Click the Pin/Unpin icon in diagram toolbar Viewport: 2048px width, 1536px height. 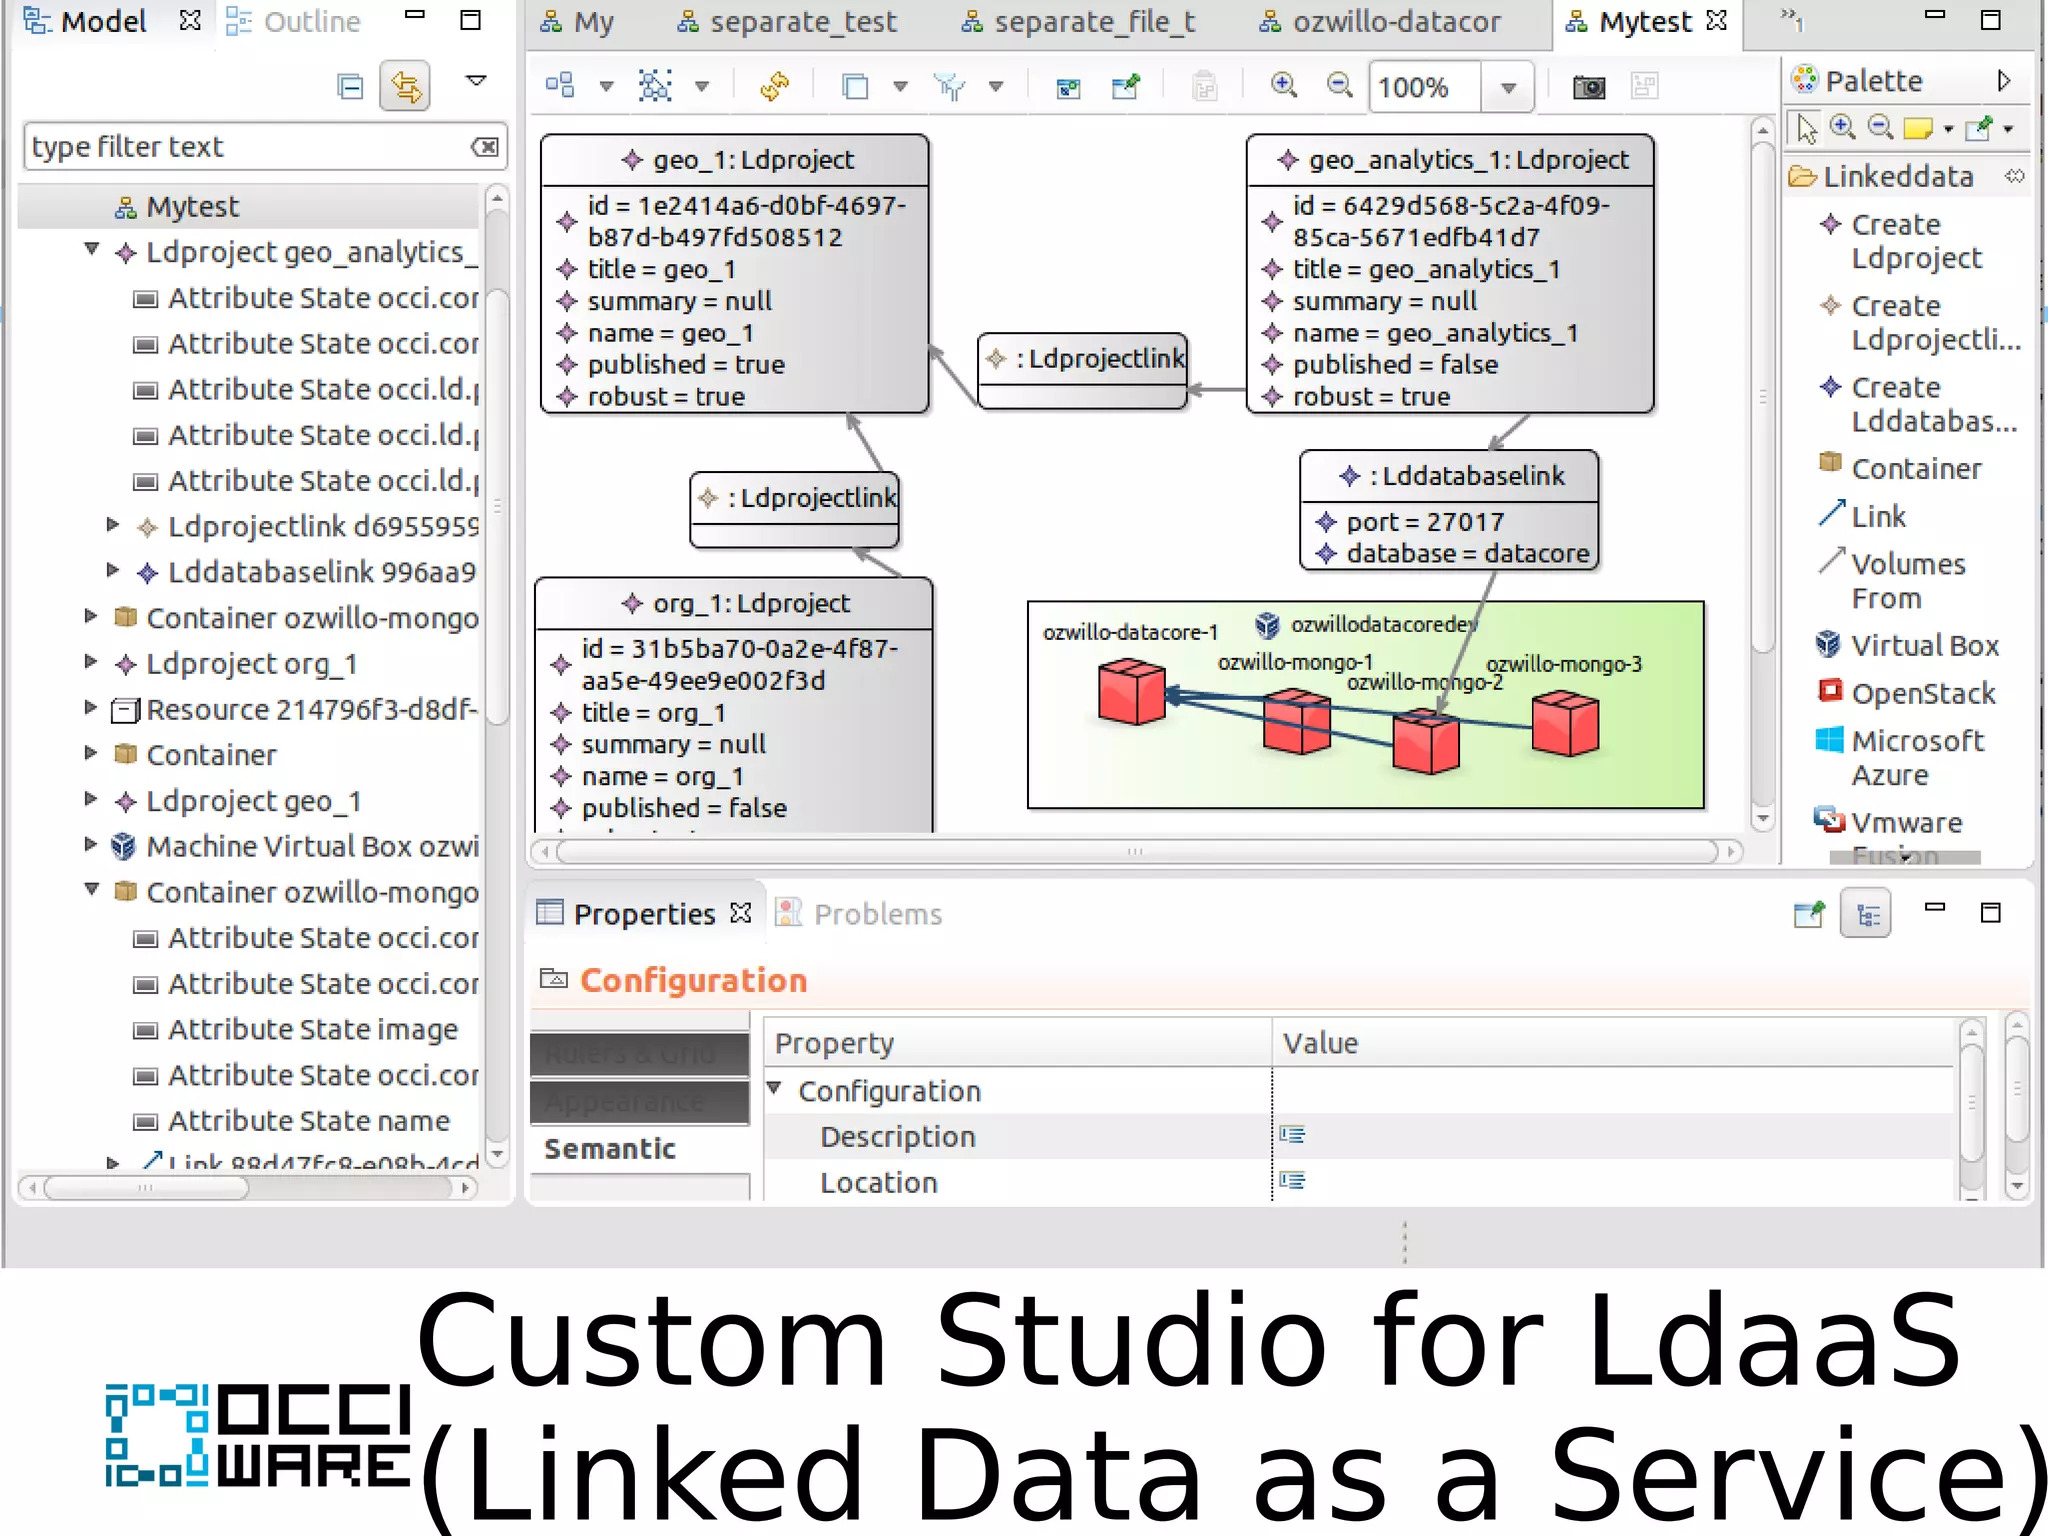(x=1126, y=87)
